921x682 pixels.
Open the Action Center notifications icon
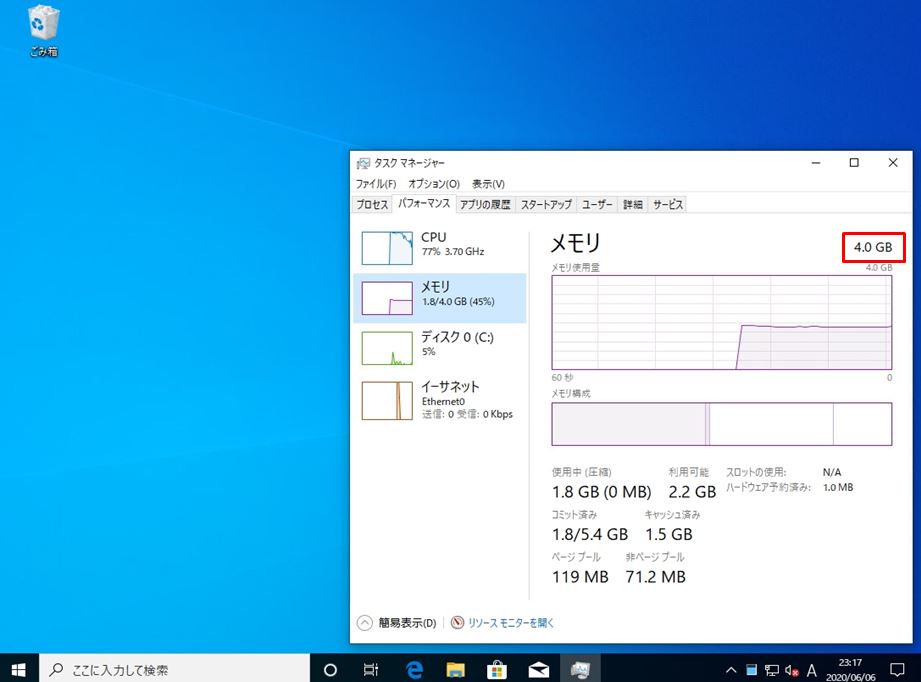(897, 669)
